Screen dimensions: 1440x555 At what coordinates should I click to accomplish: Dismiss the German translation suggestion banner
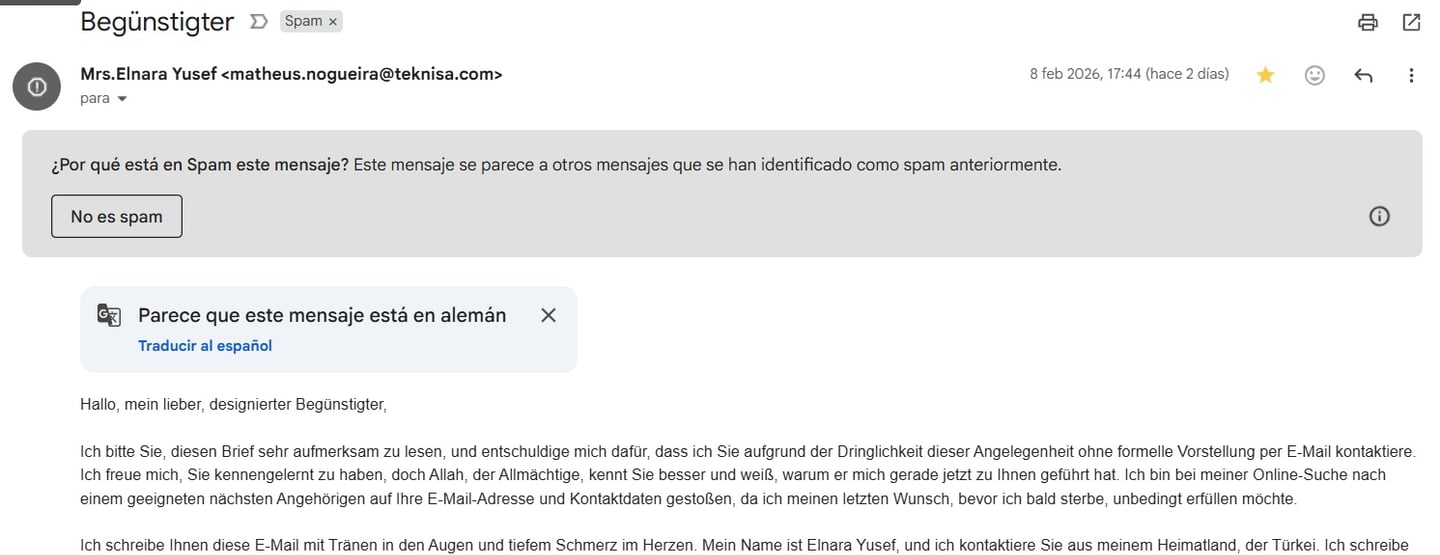click(548, 315)
